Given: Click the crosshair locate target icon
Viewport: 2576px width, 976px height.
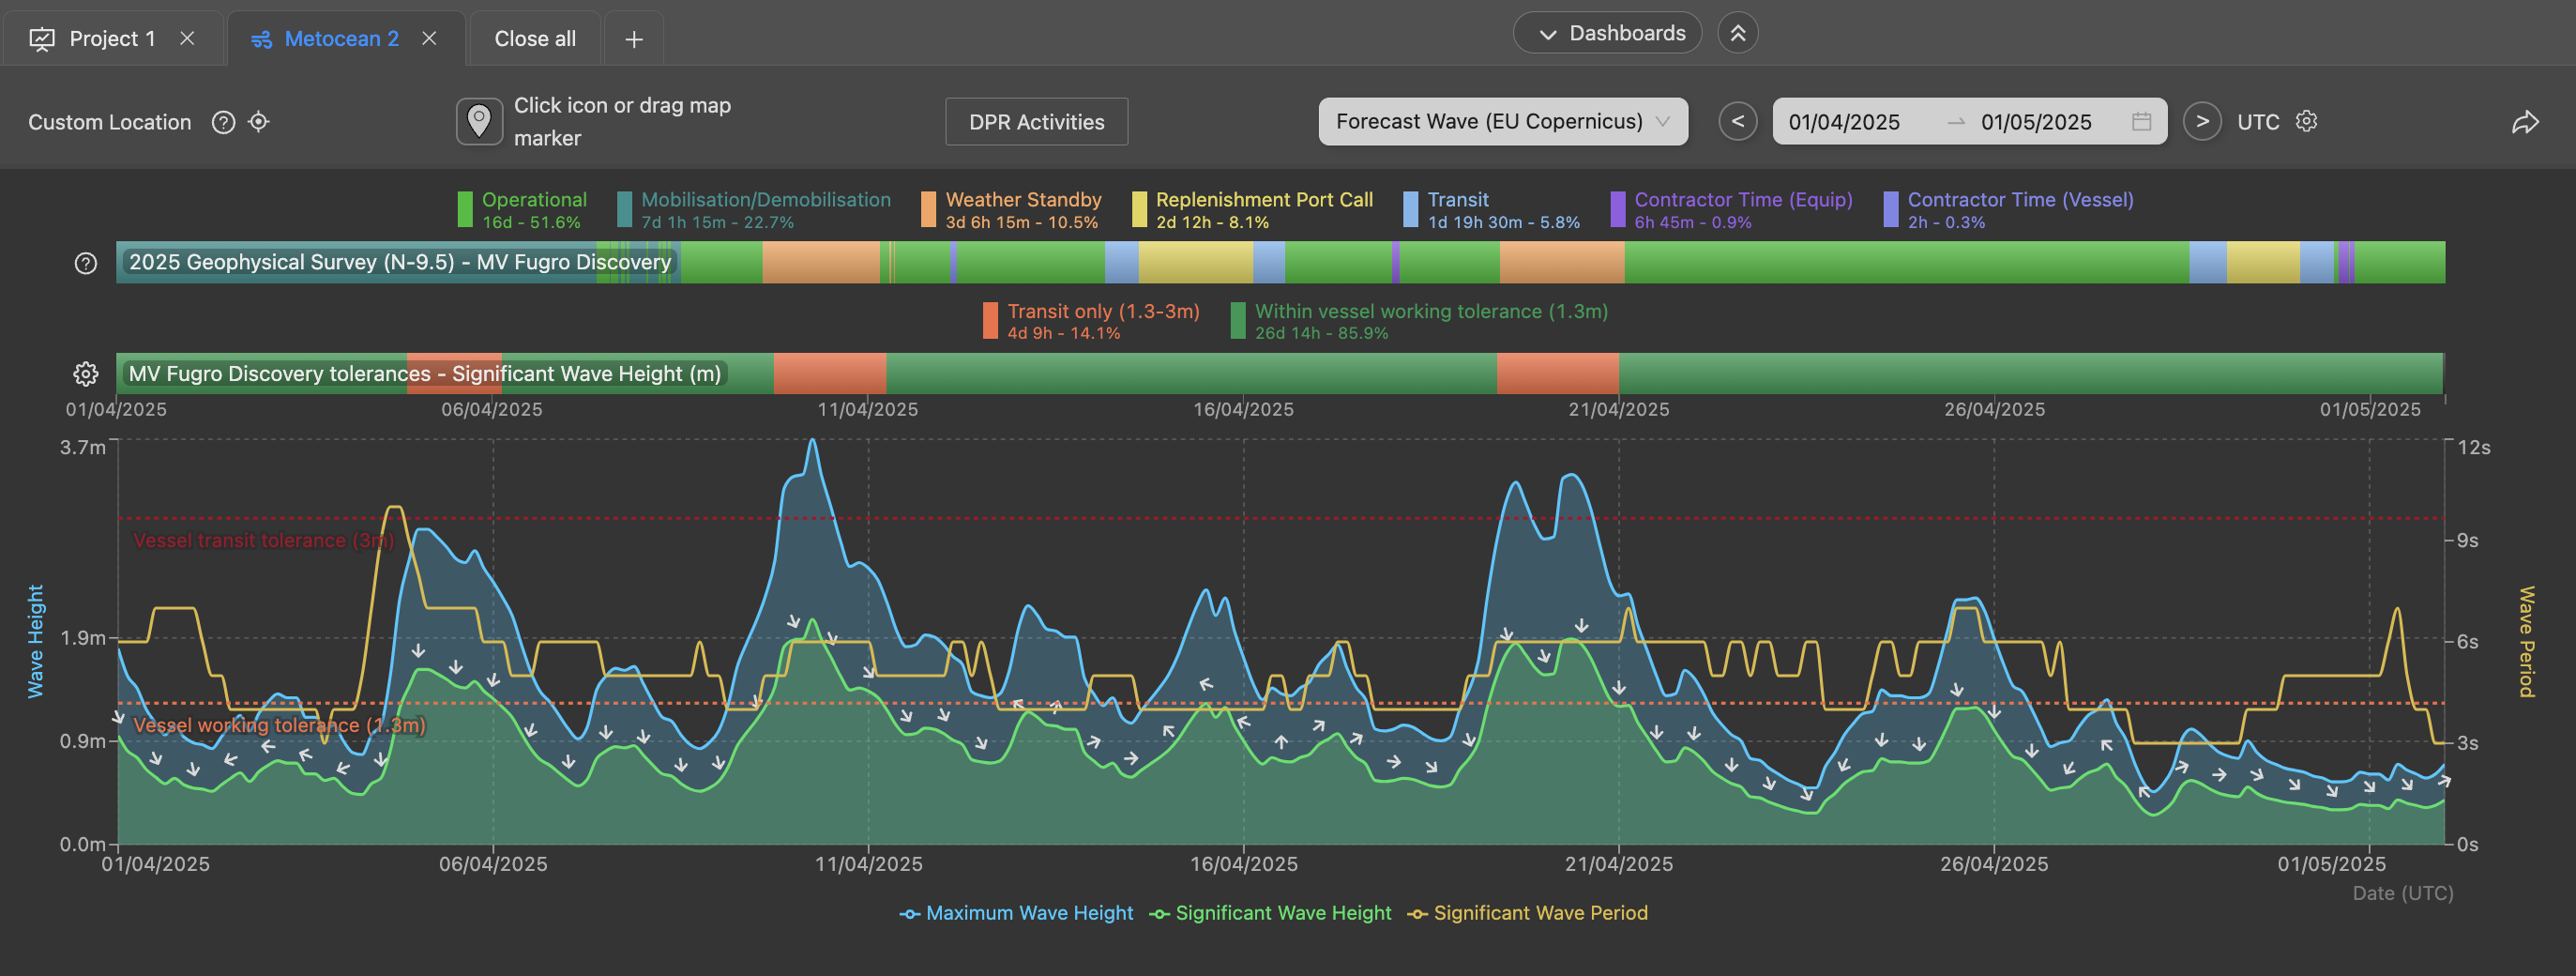Looking at the screenshot, I should 259,122.
